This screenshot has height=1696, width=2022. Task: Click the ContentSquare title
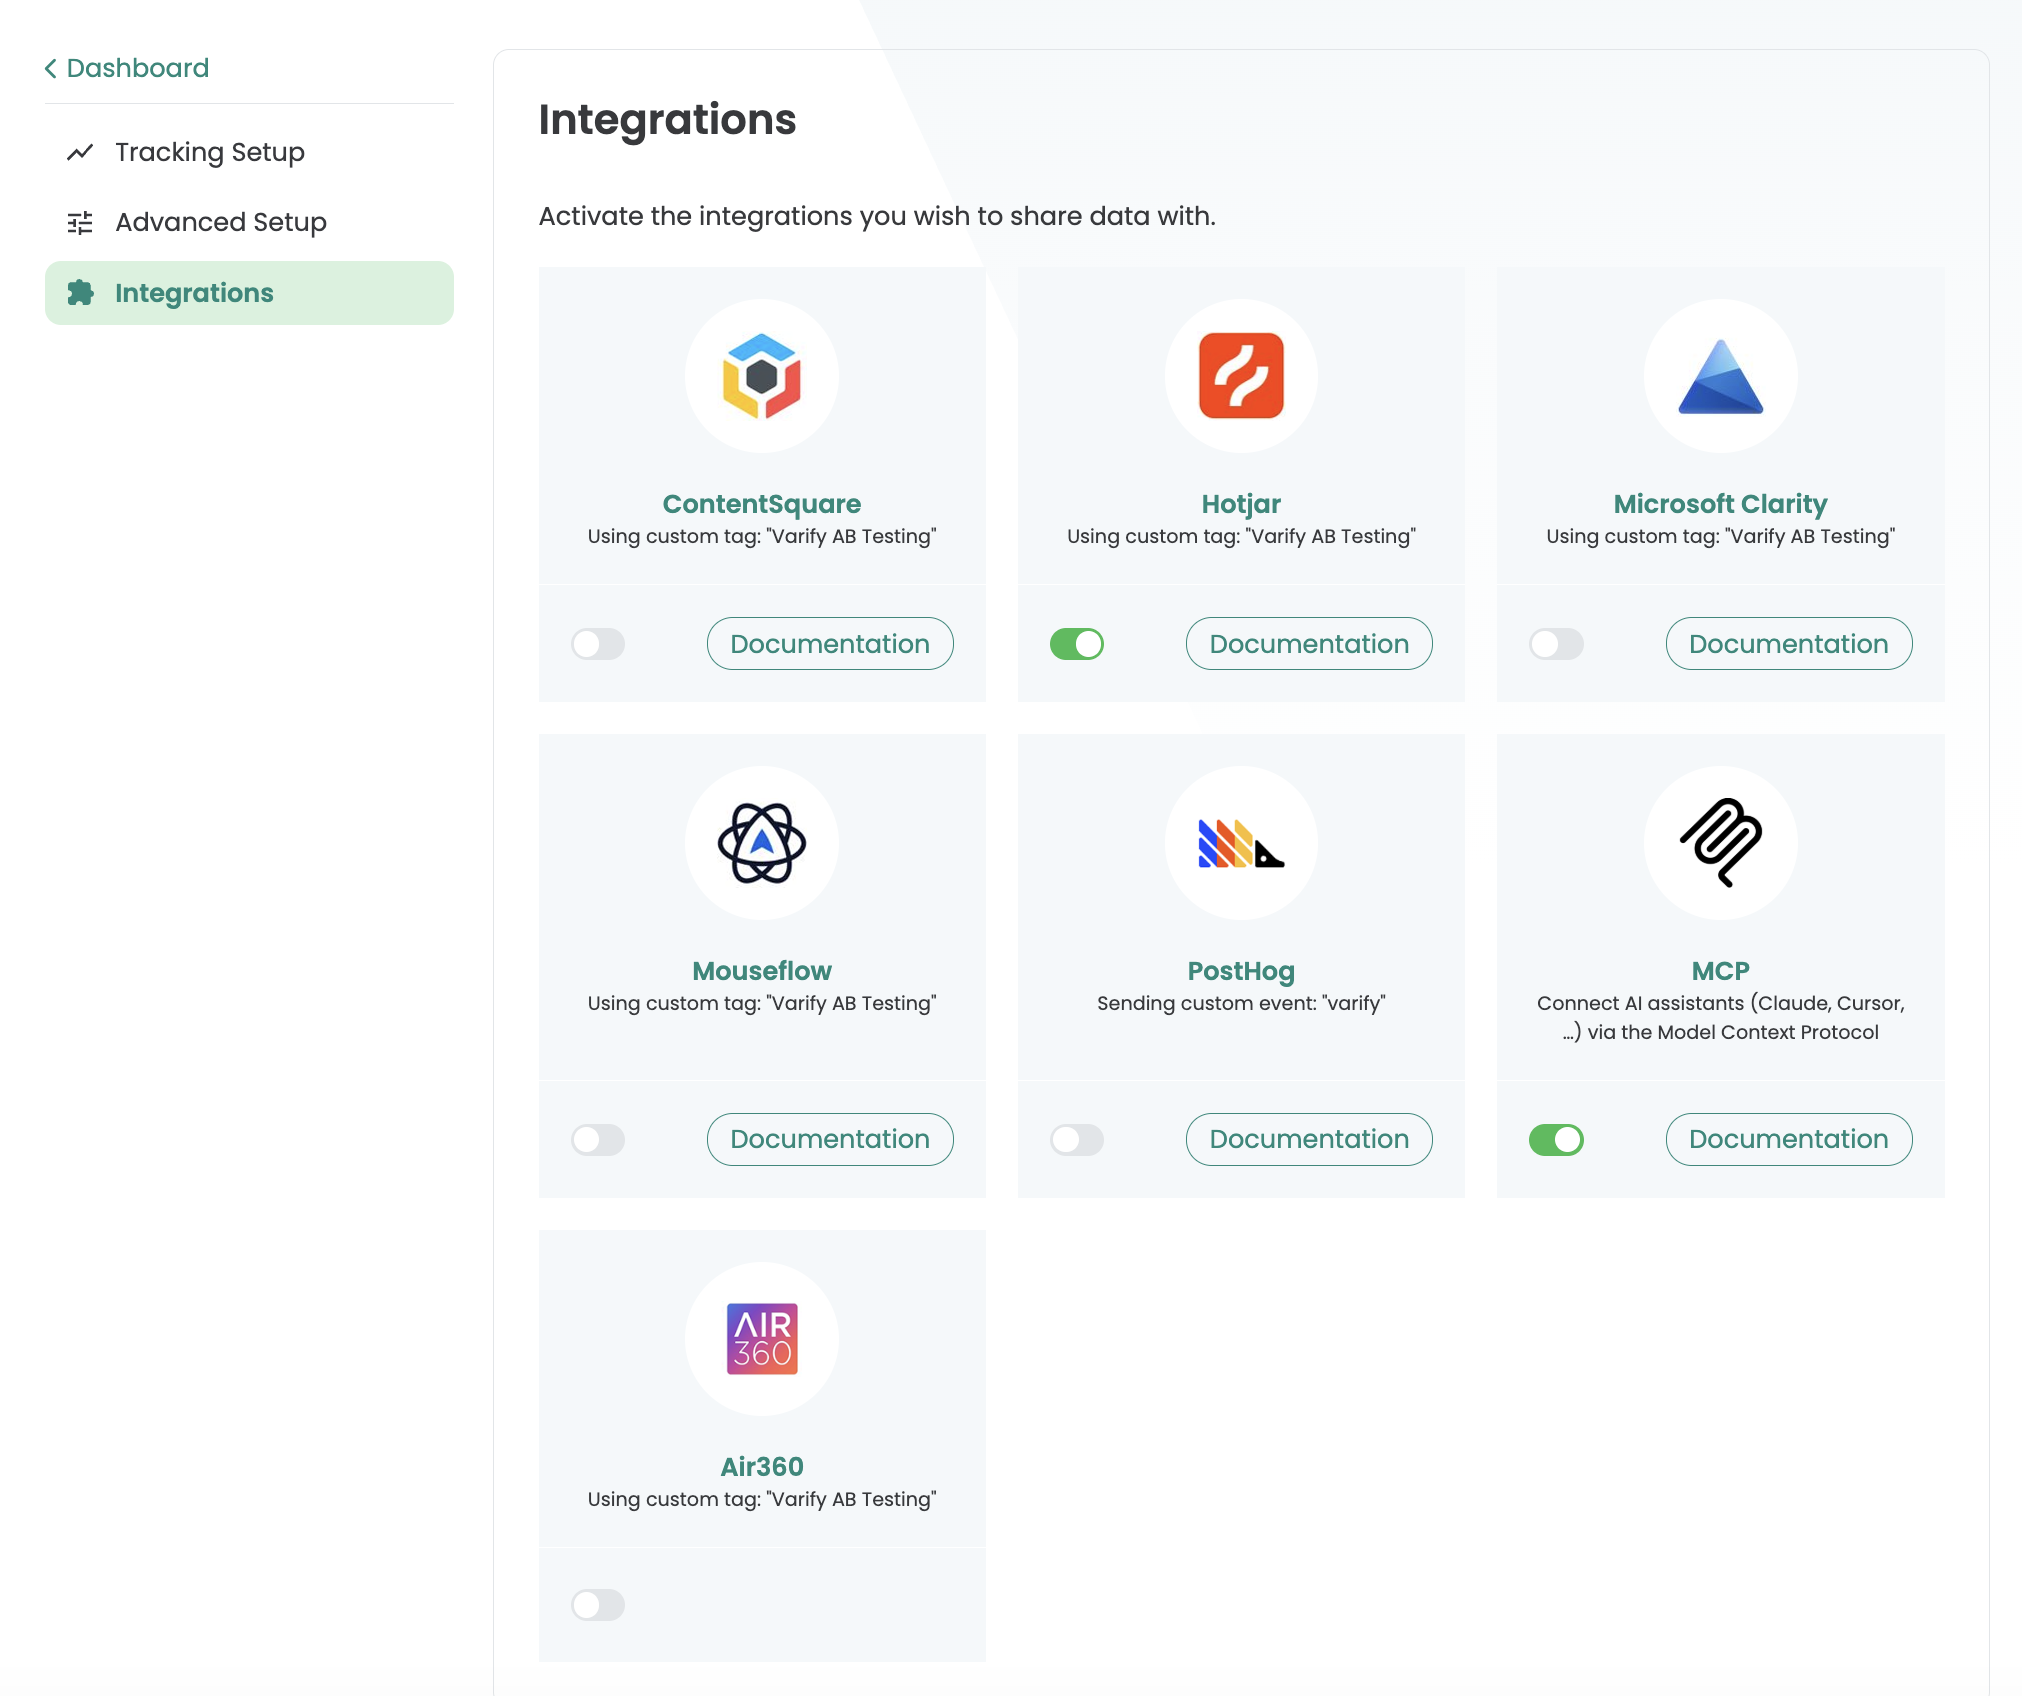pyautogui.click(x=762, y=504)
